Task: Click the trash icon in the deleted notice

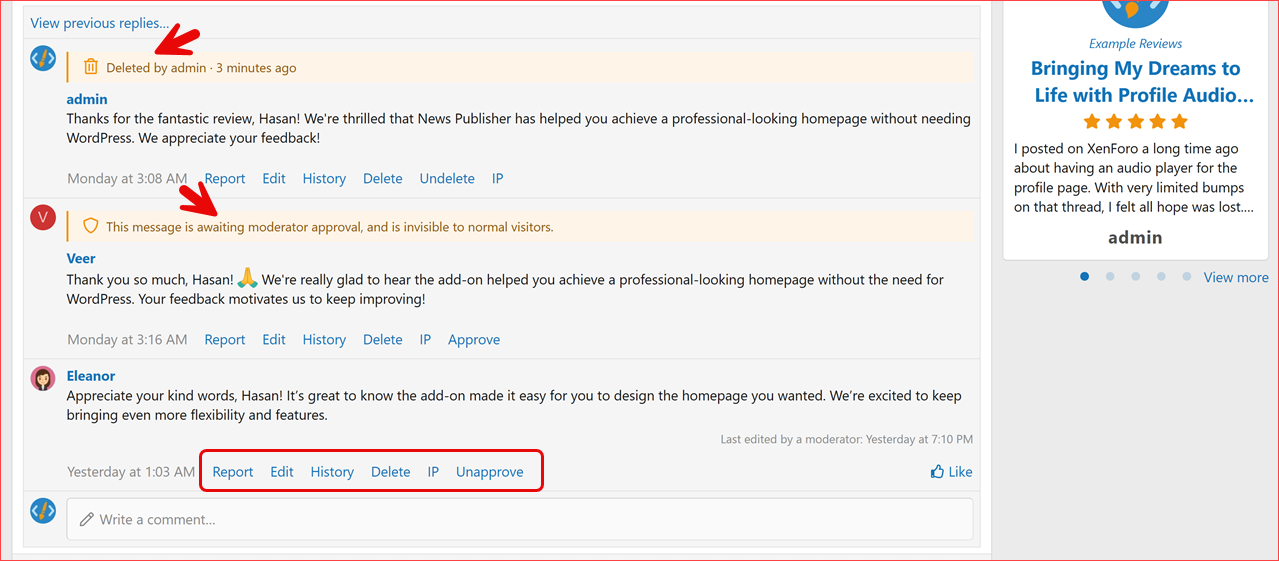Action: click(91, 67)
